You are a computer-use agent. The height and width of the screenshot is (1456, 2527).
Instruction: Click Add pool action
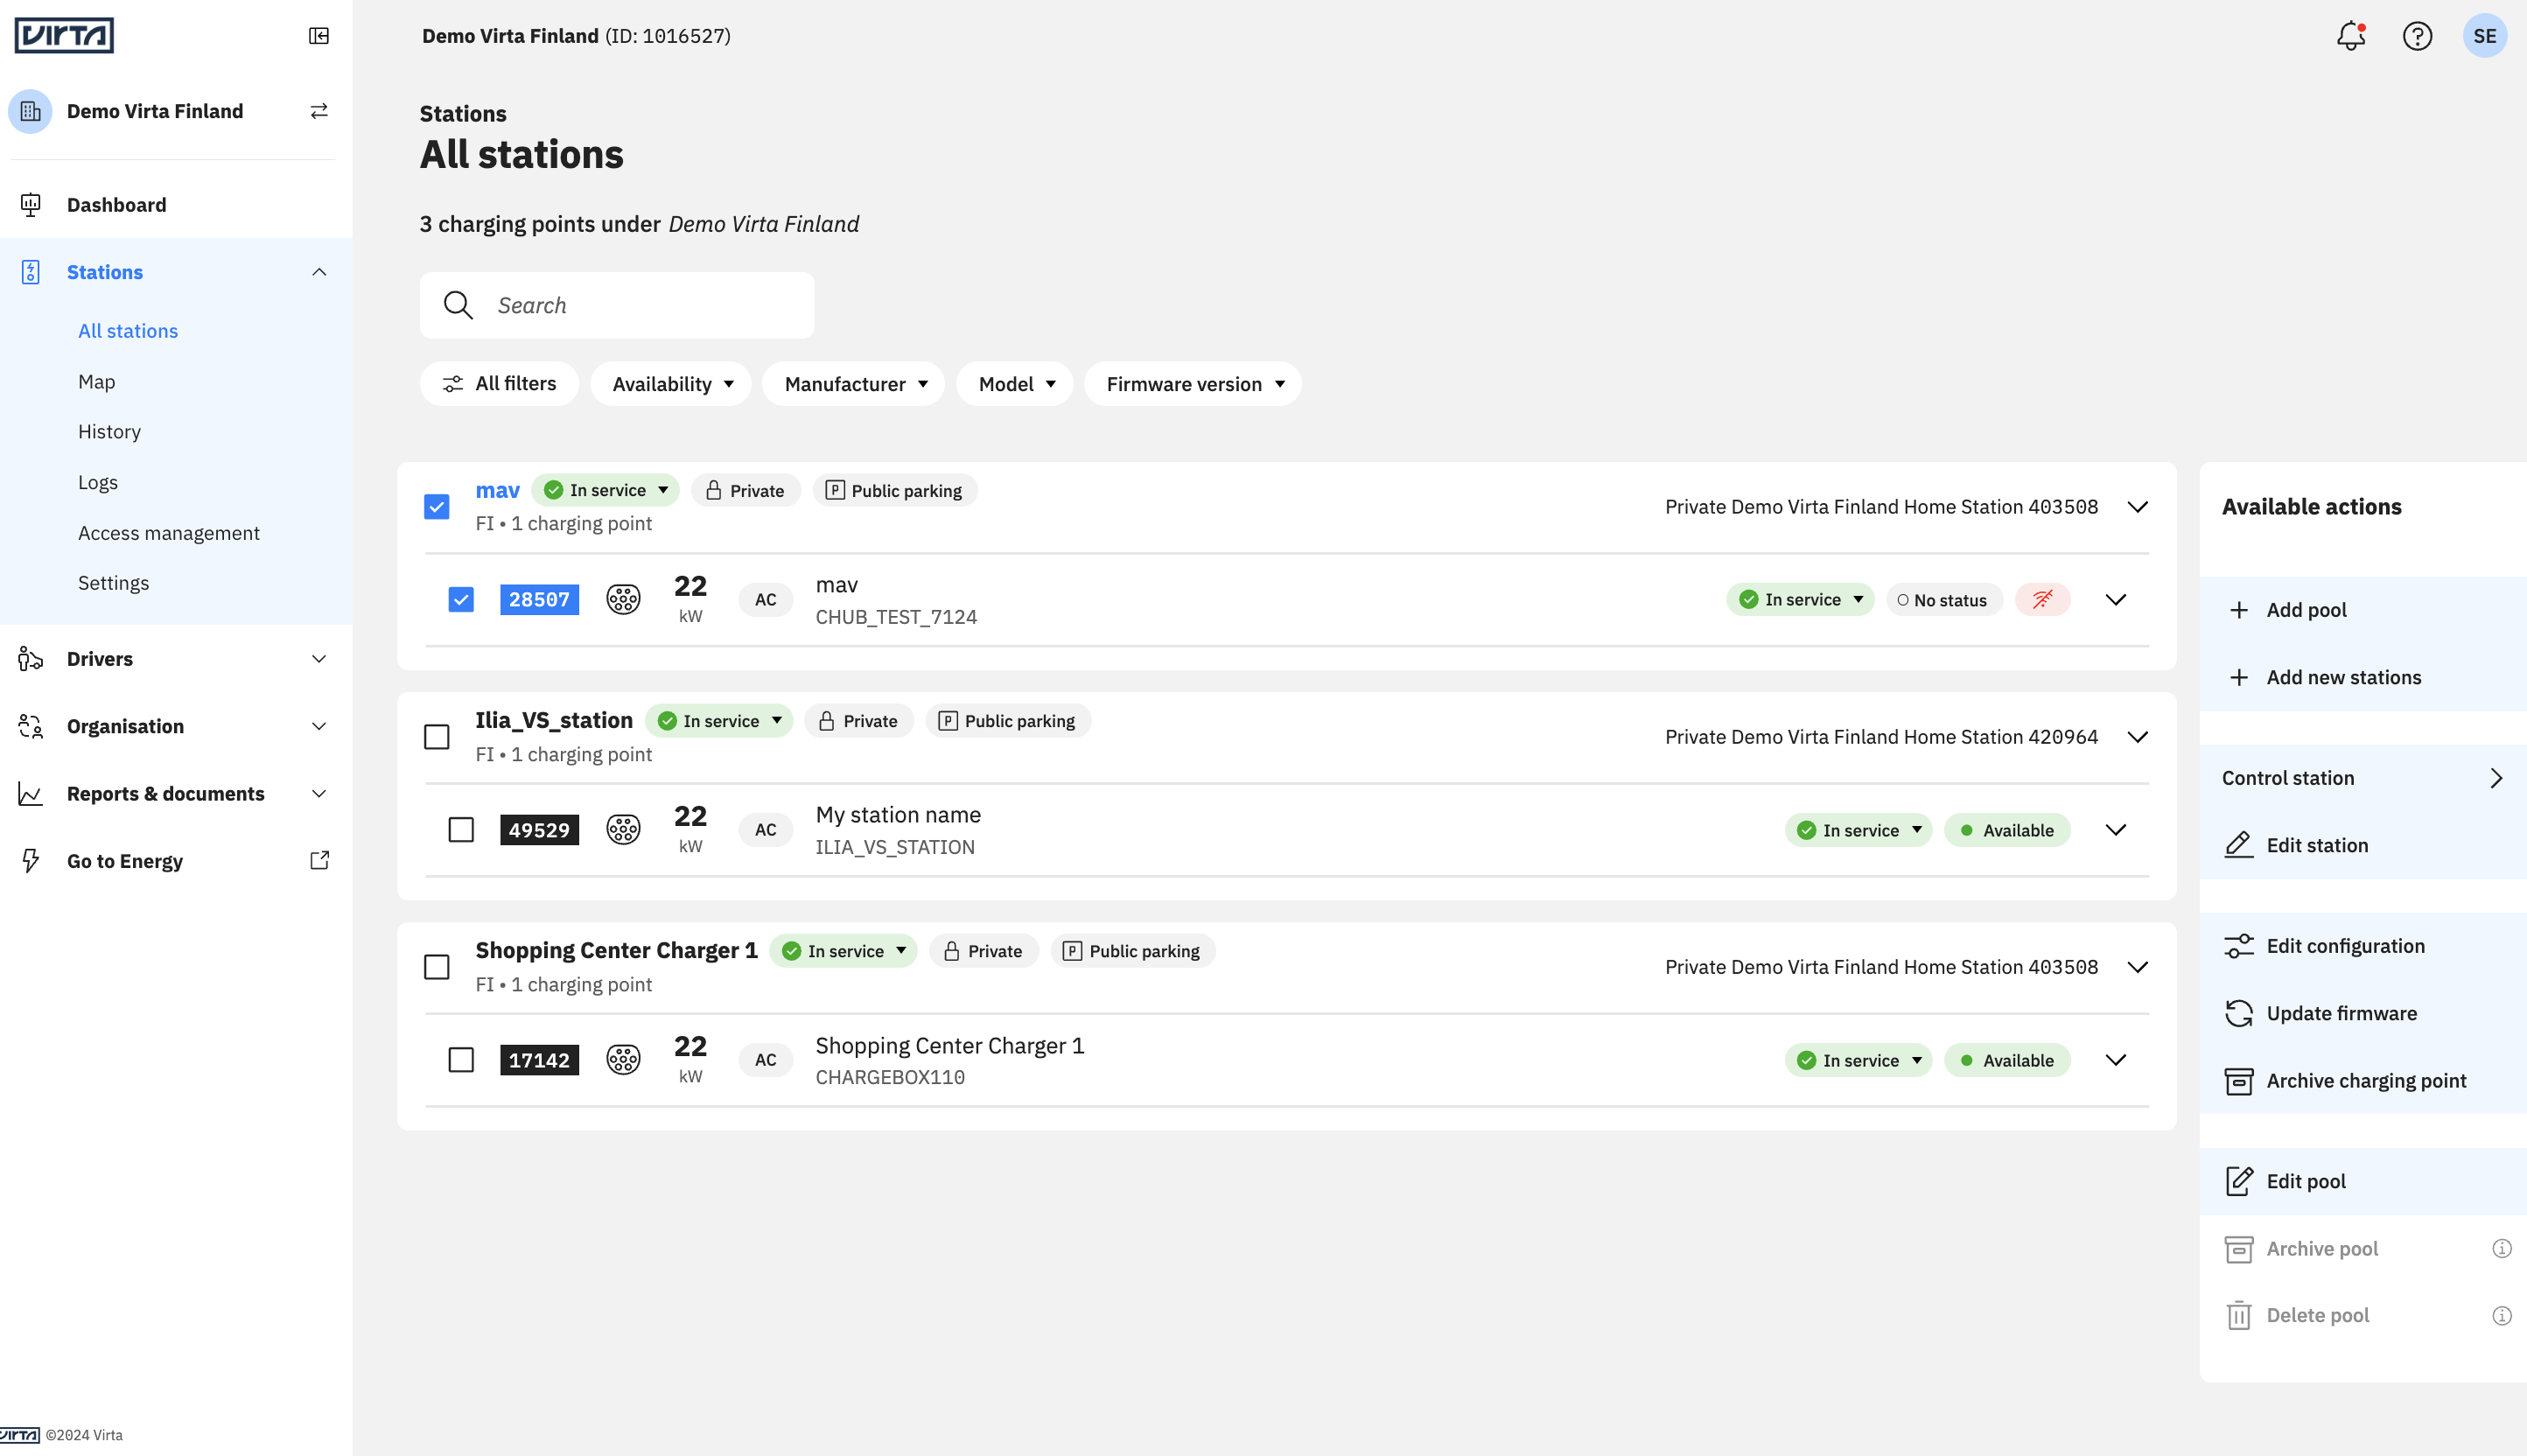click(x=2363, y=610)
